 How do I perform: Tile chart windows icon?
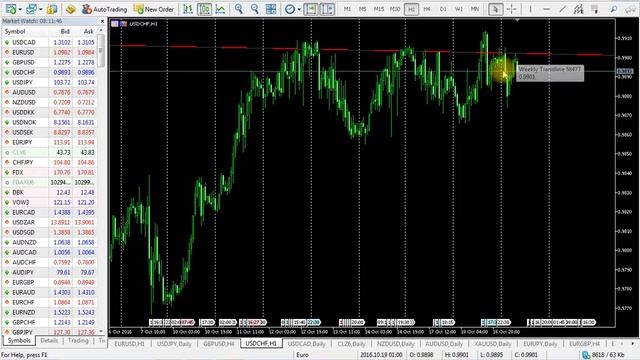pos(271,9)
